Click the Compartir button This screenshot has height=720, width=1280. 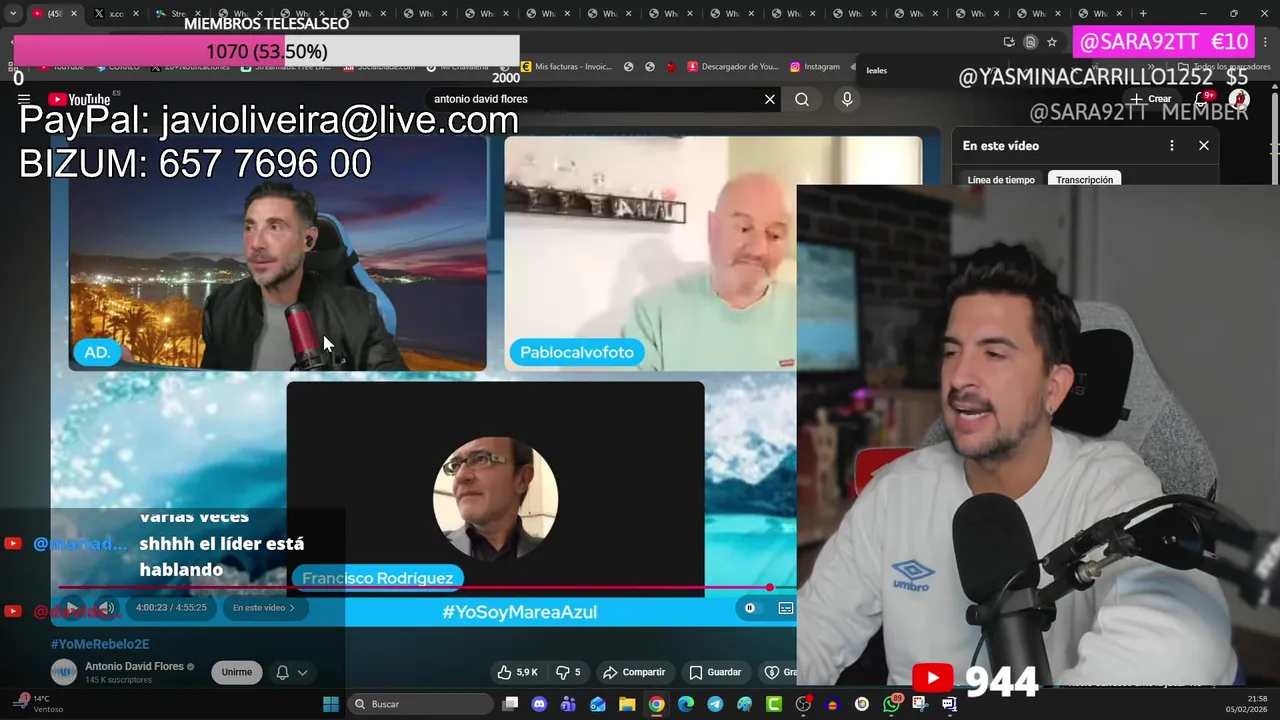pos(634,672)
